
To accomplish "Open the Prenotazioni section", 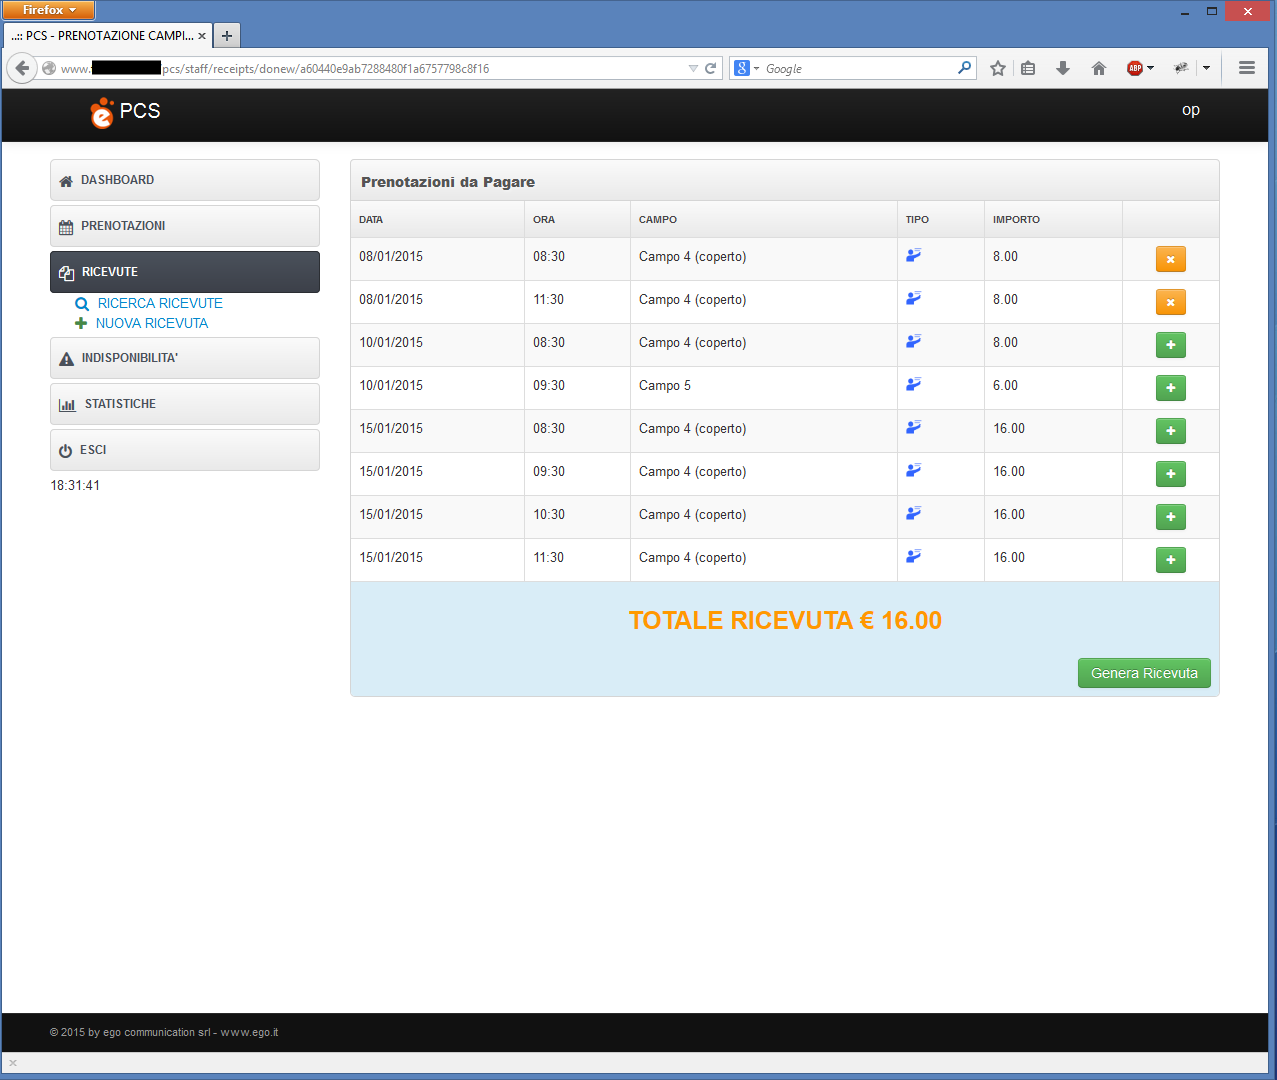I will point(185,226).
